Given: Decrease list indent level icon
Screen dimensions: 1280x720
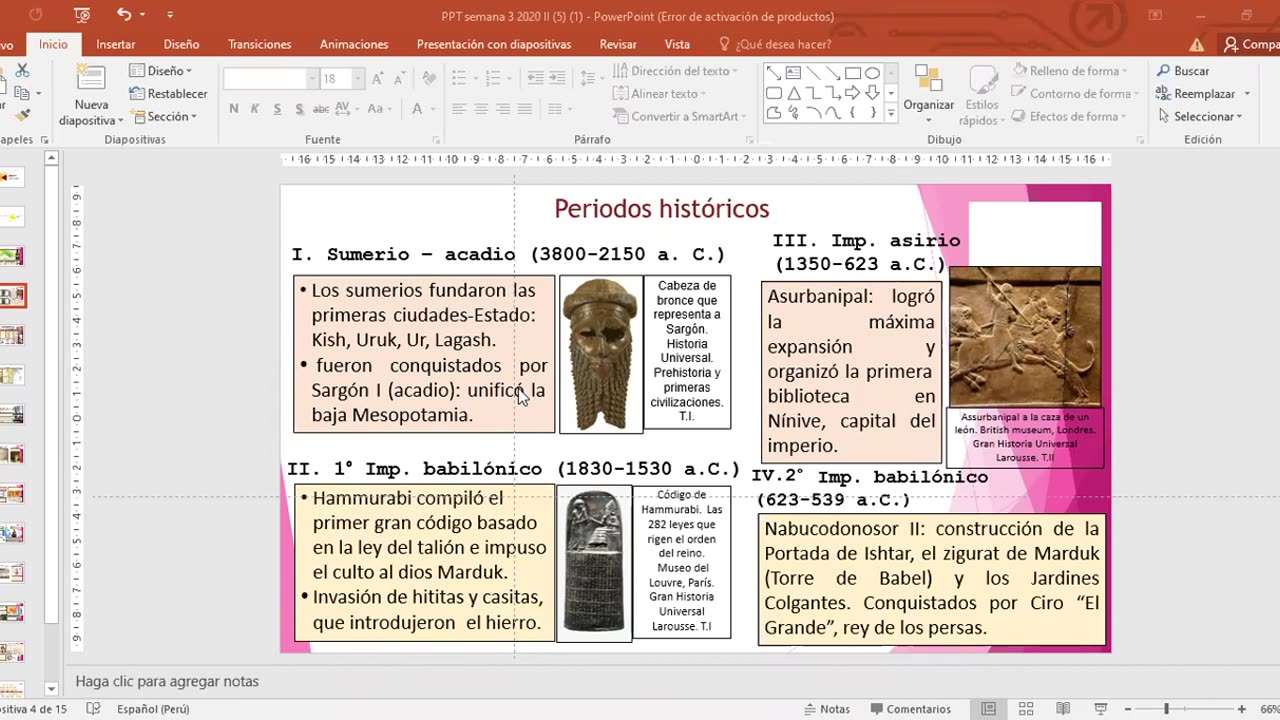Looking at the screenshot, I should [x=535, y=78].
